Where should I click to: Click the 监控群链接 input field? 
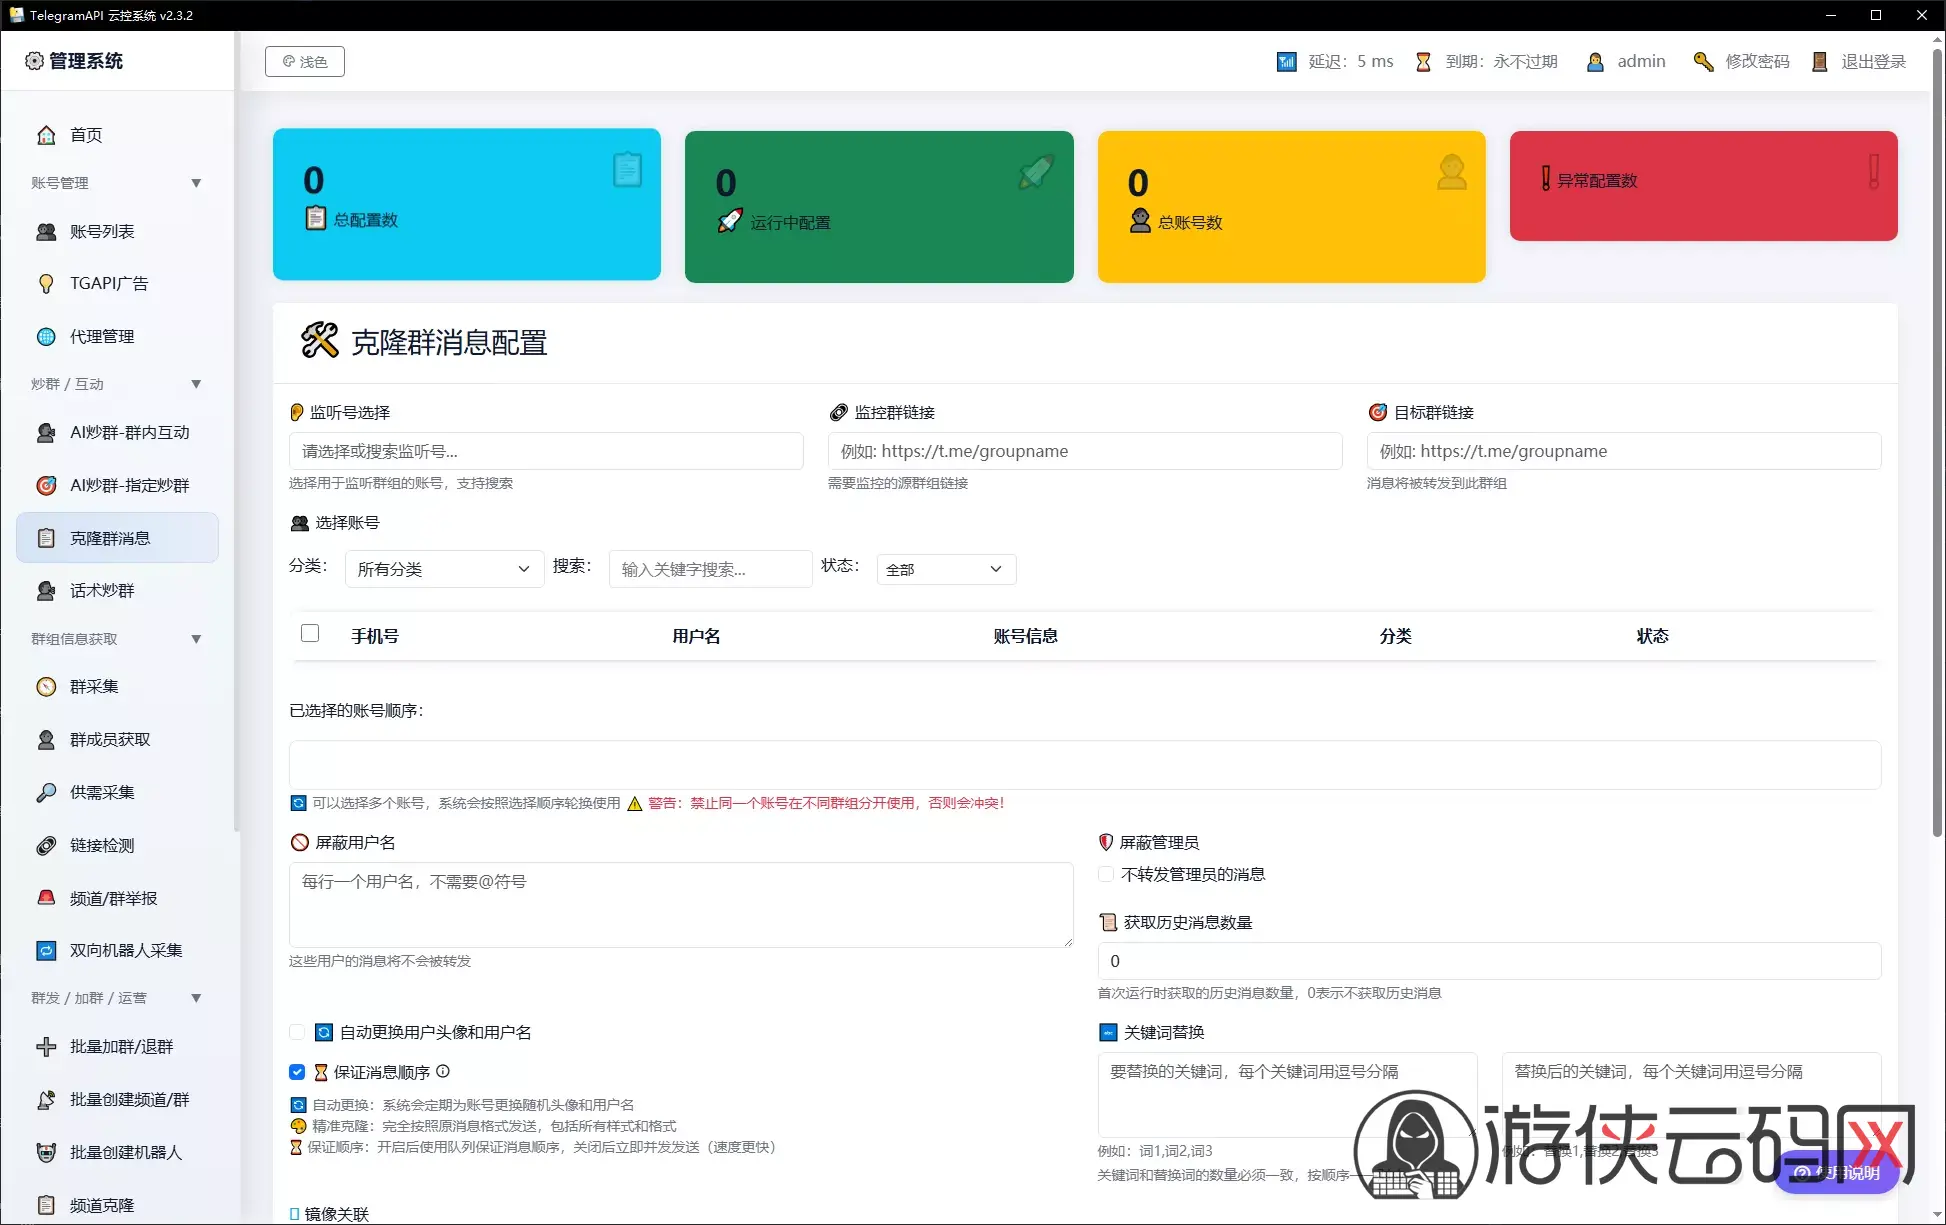coord(1085,451)
